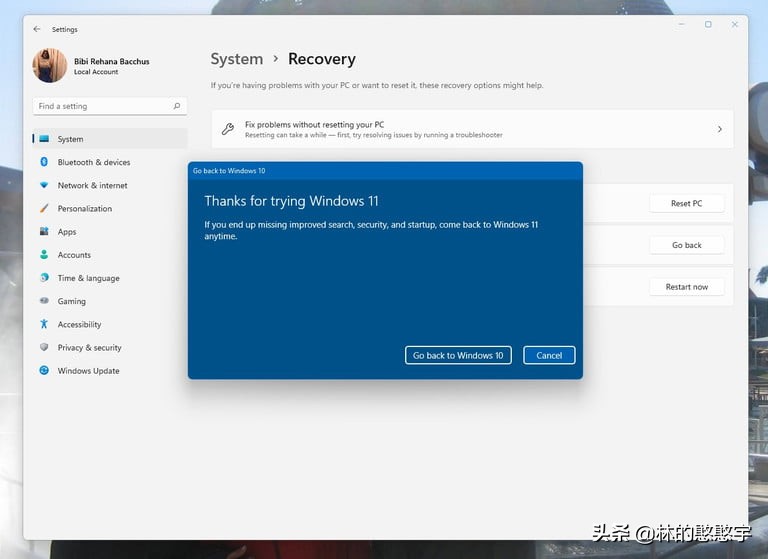The height and width of the screenshot is (559, 768).
Task: Cancel the rollback dialog
Action: (x=549, y=355)
